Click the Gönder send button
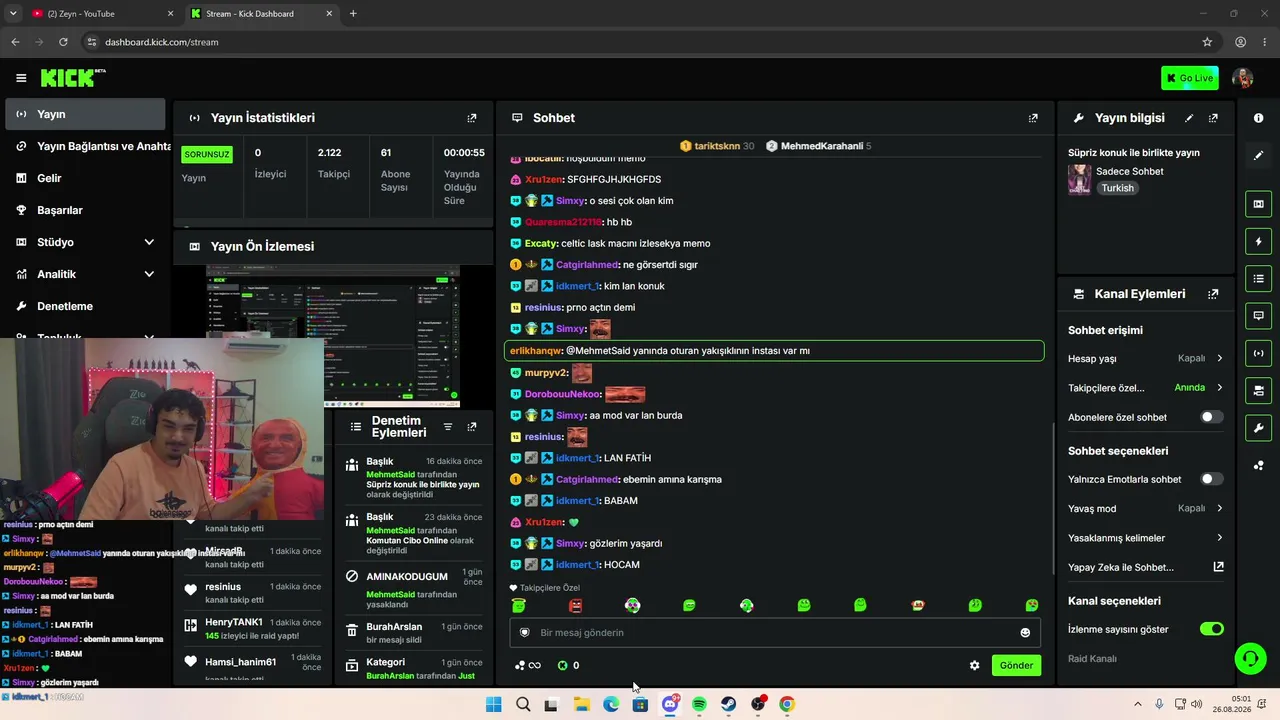This screenshot has width=1280, height=720. click(x=1016, y=665)
